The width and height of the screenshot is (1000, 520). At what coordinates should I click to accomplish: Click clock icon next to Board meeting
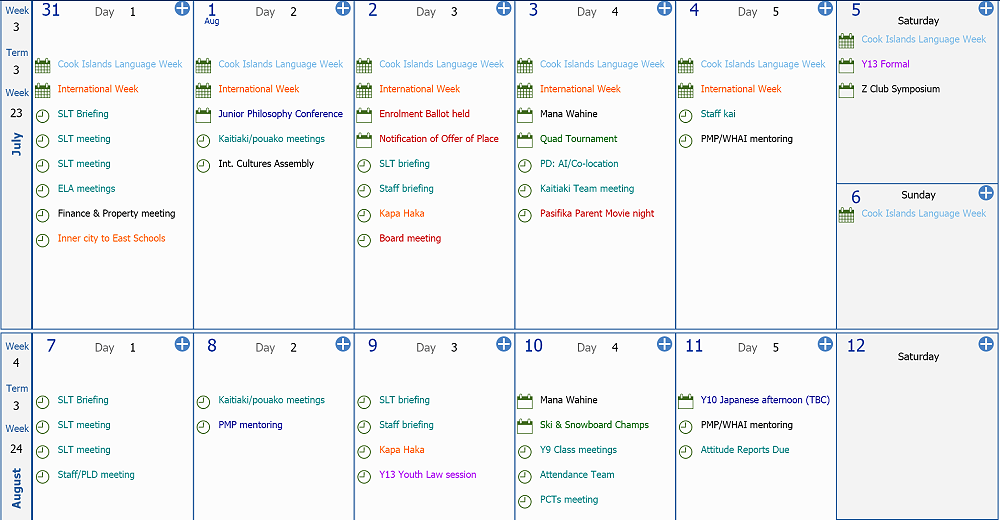(364, 240)
